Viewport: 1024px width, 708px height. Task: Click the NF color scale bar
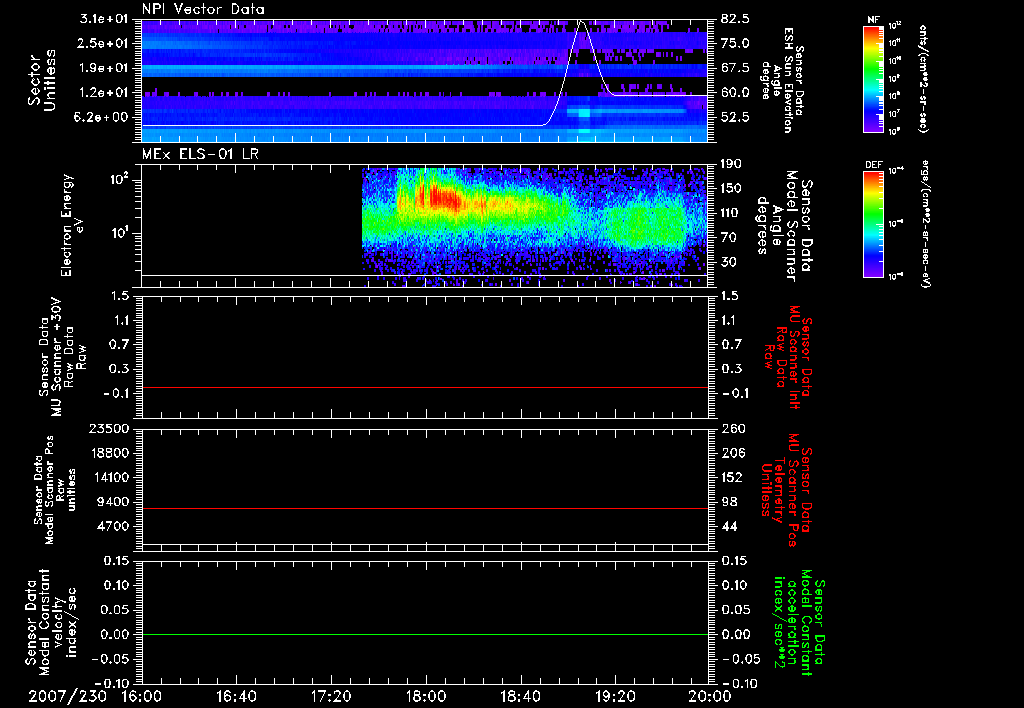(874, 79)
